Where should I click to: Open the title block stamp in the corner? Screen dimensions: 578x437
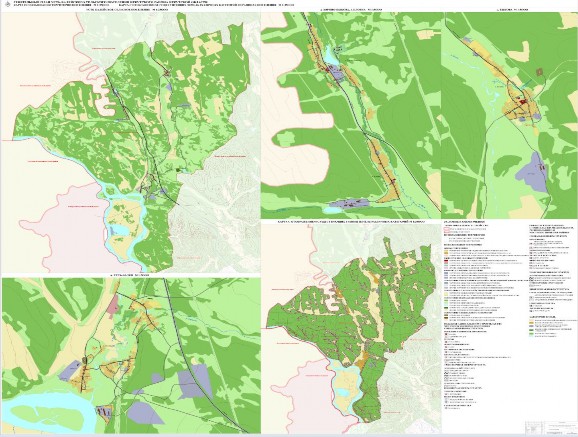pyautogui.click(x=551, y=427)
